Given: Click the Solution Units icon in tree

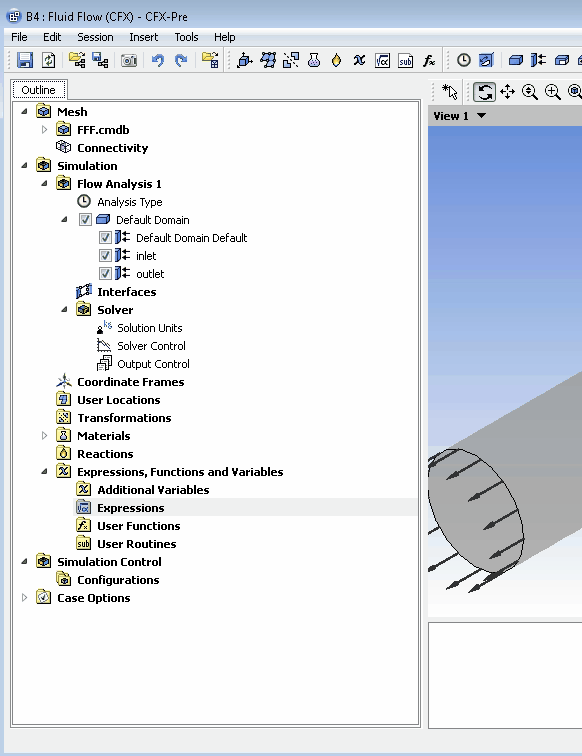Looking at the screenshot, I should pos(104,327).
